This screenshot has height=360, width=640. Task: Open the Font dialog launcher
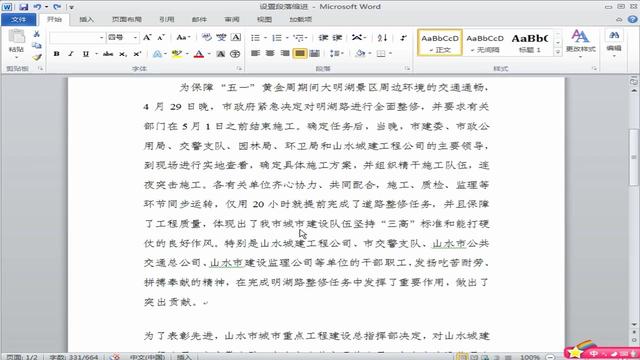[239, 69]
